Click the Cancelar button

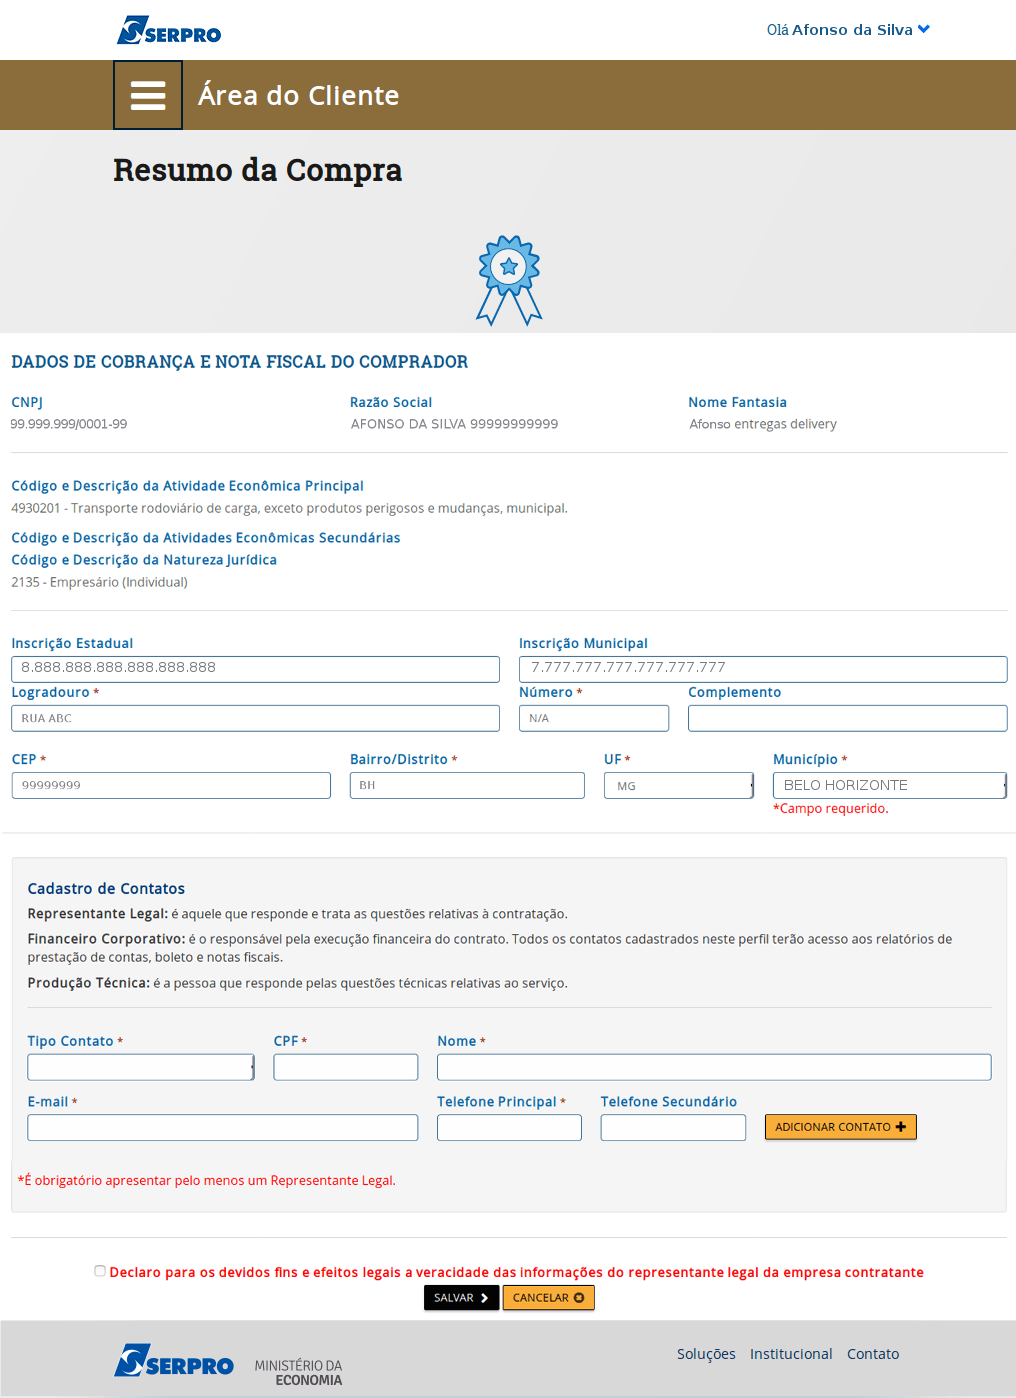click(548, 1298)
